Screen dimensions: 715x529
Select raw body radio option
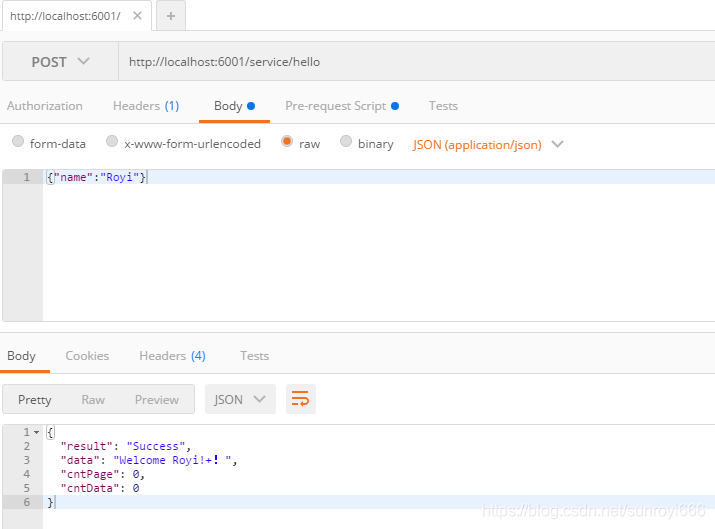[x=287, y=141]
